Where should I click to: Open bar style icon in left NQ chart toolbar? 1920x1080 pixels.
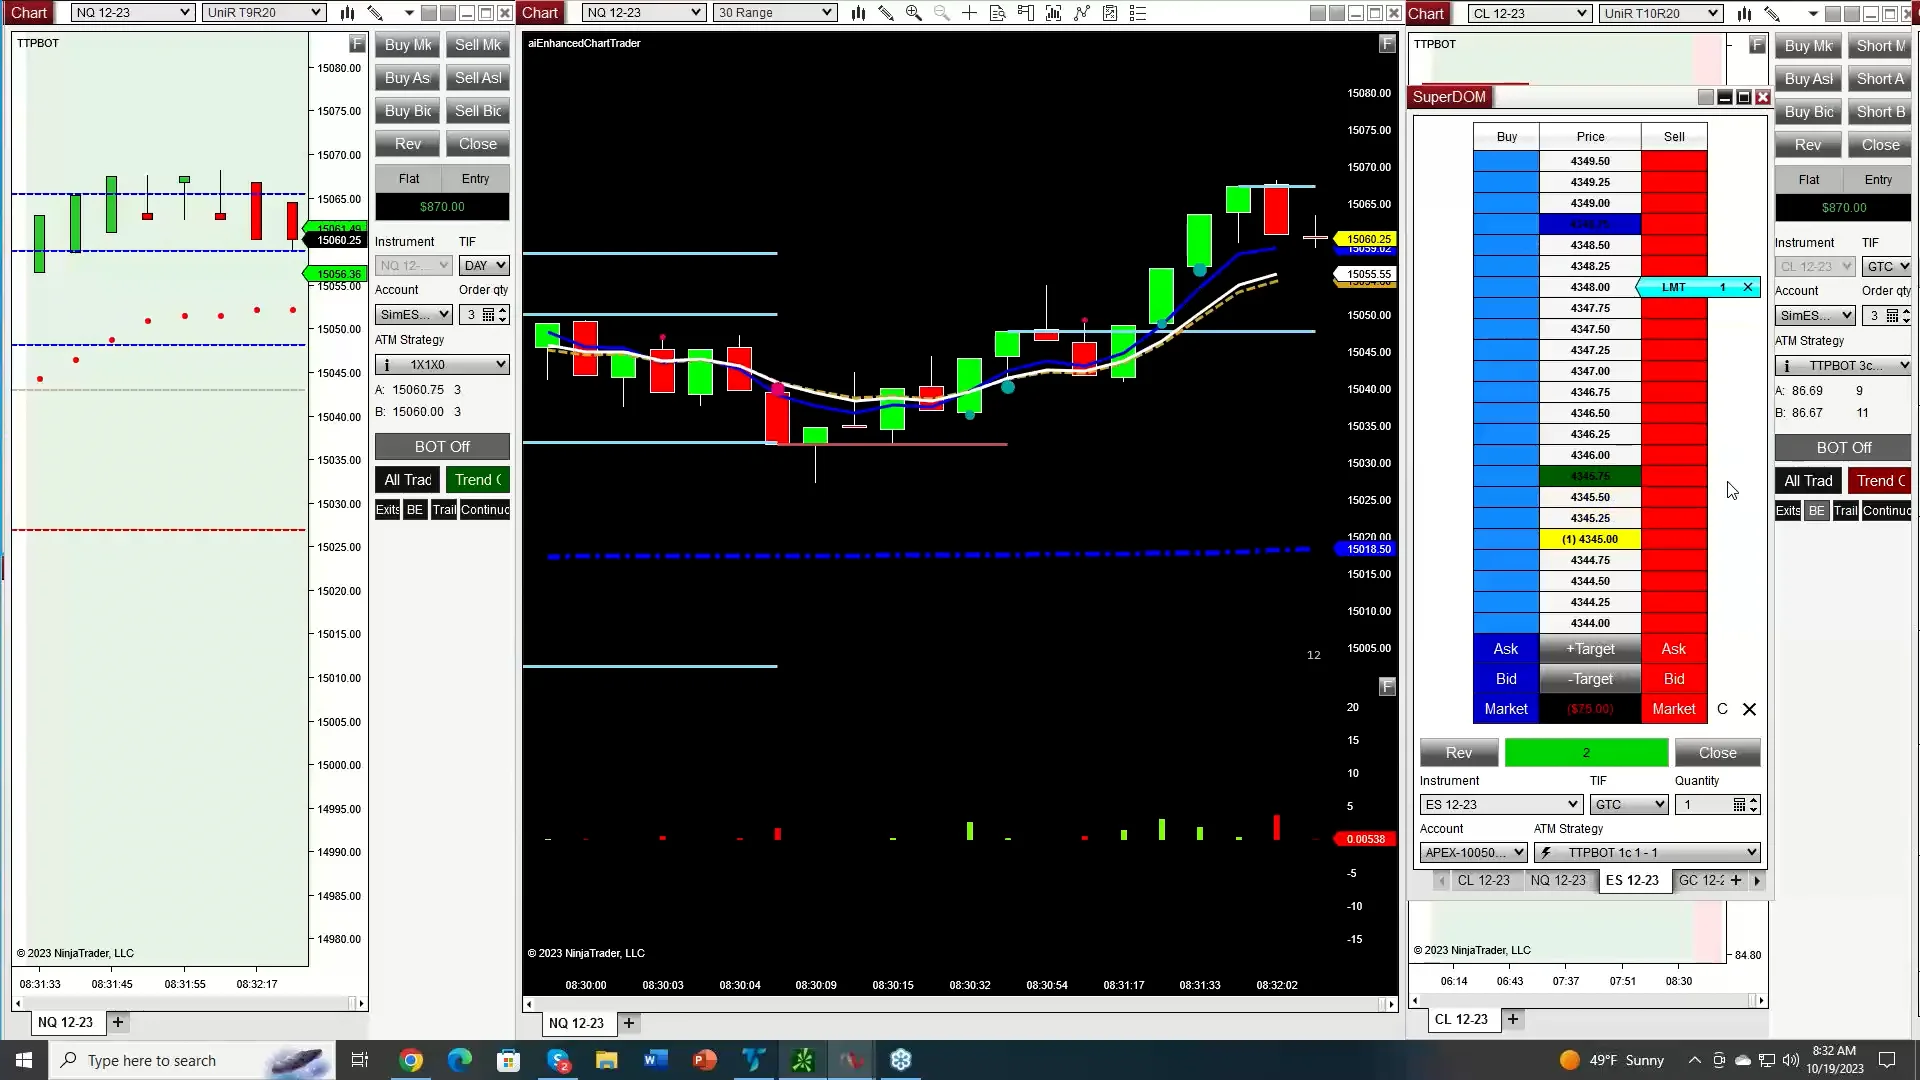pyautogui.click(x=347, y=13)
